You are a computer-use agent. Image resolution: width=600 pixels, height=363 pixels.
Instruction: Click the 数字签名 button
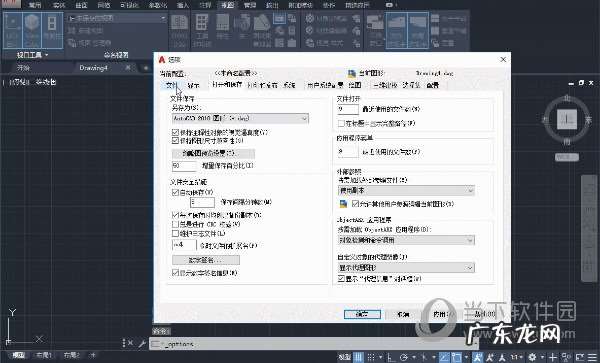click(x=206, y=260)
